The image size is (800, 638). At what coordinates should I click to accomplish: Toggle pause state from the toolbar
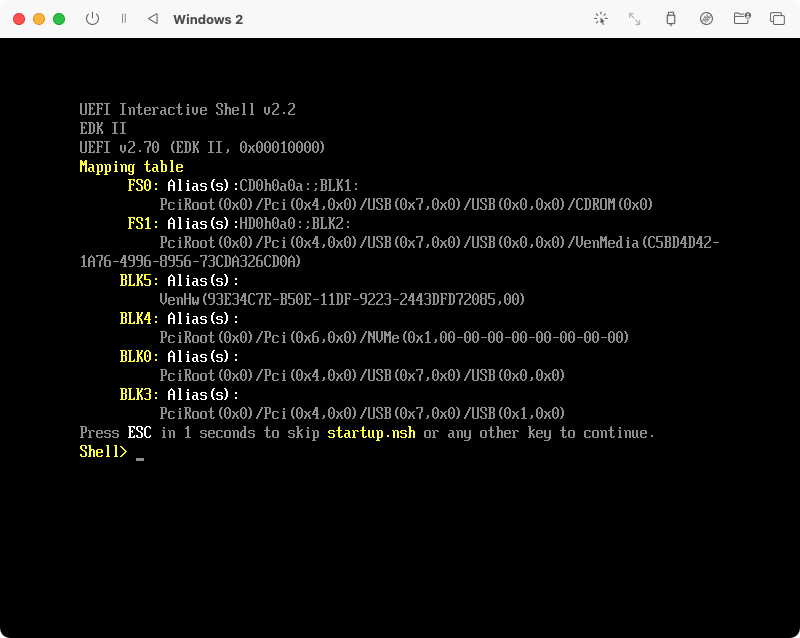[x=124, y=18]
